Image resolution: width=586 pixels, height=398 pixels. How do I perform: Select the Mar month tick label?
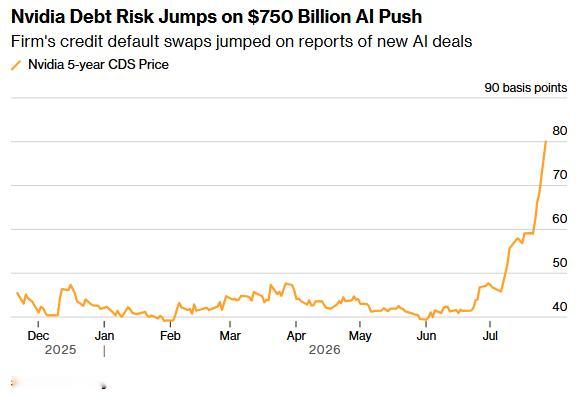coord(230,336)
